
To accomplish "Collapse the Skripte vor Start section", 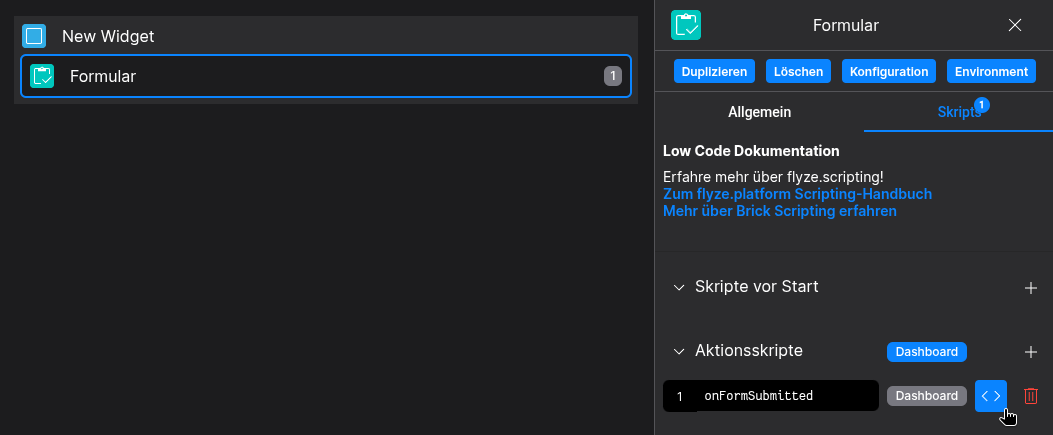I will click(679, 287).
